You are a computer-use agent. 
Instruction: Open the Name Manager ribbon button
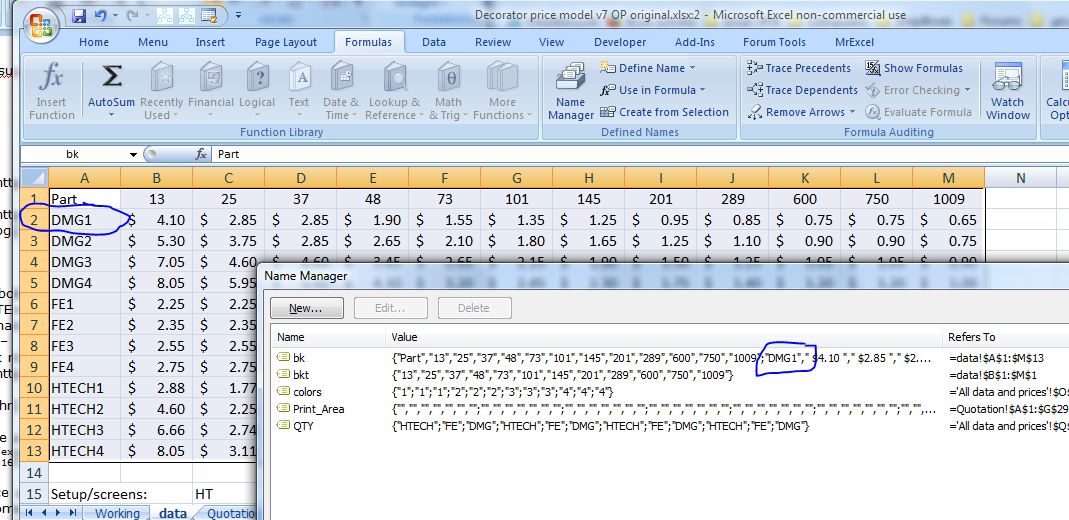tap(571, 91)
